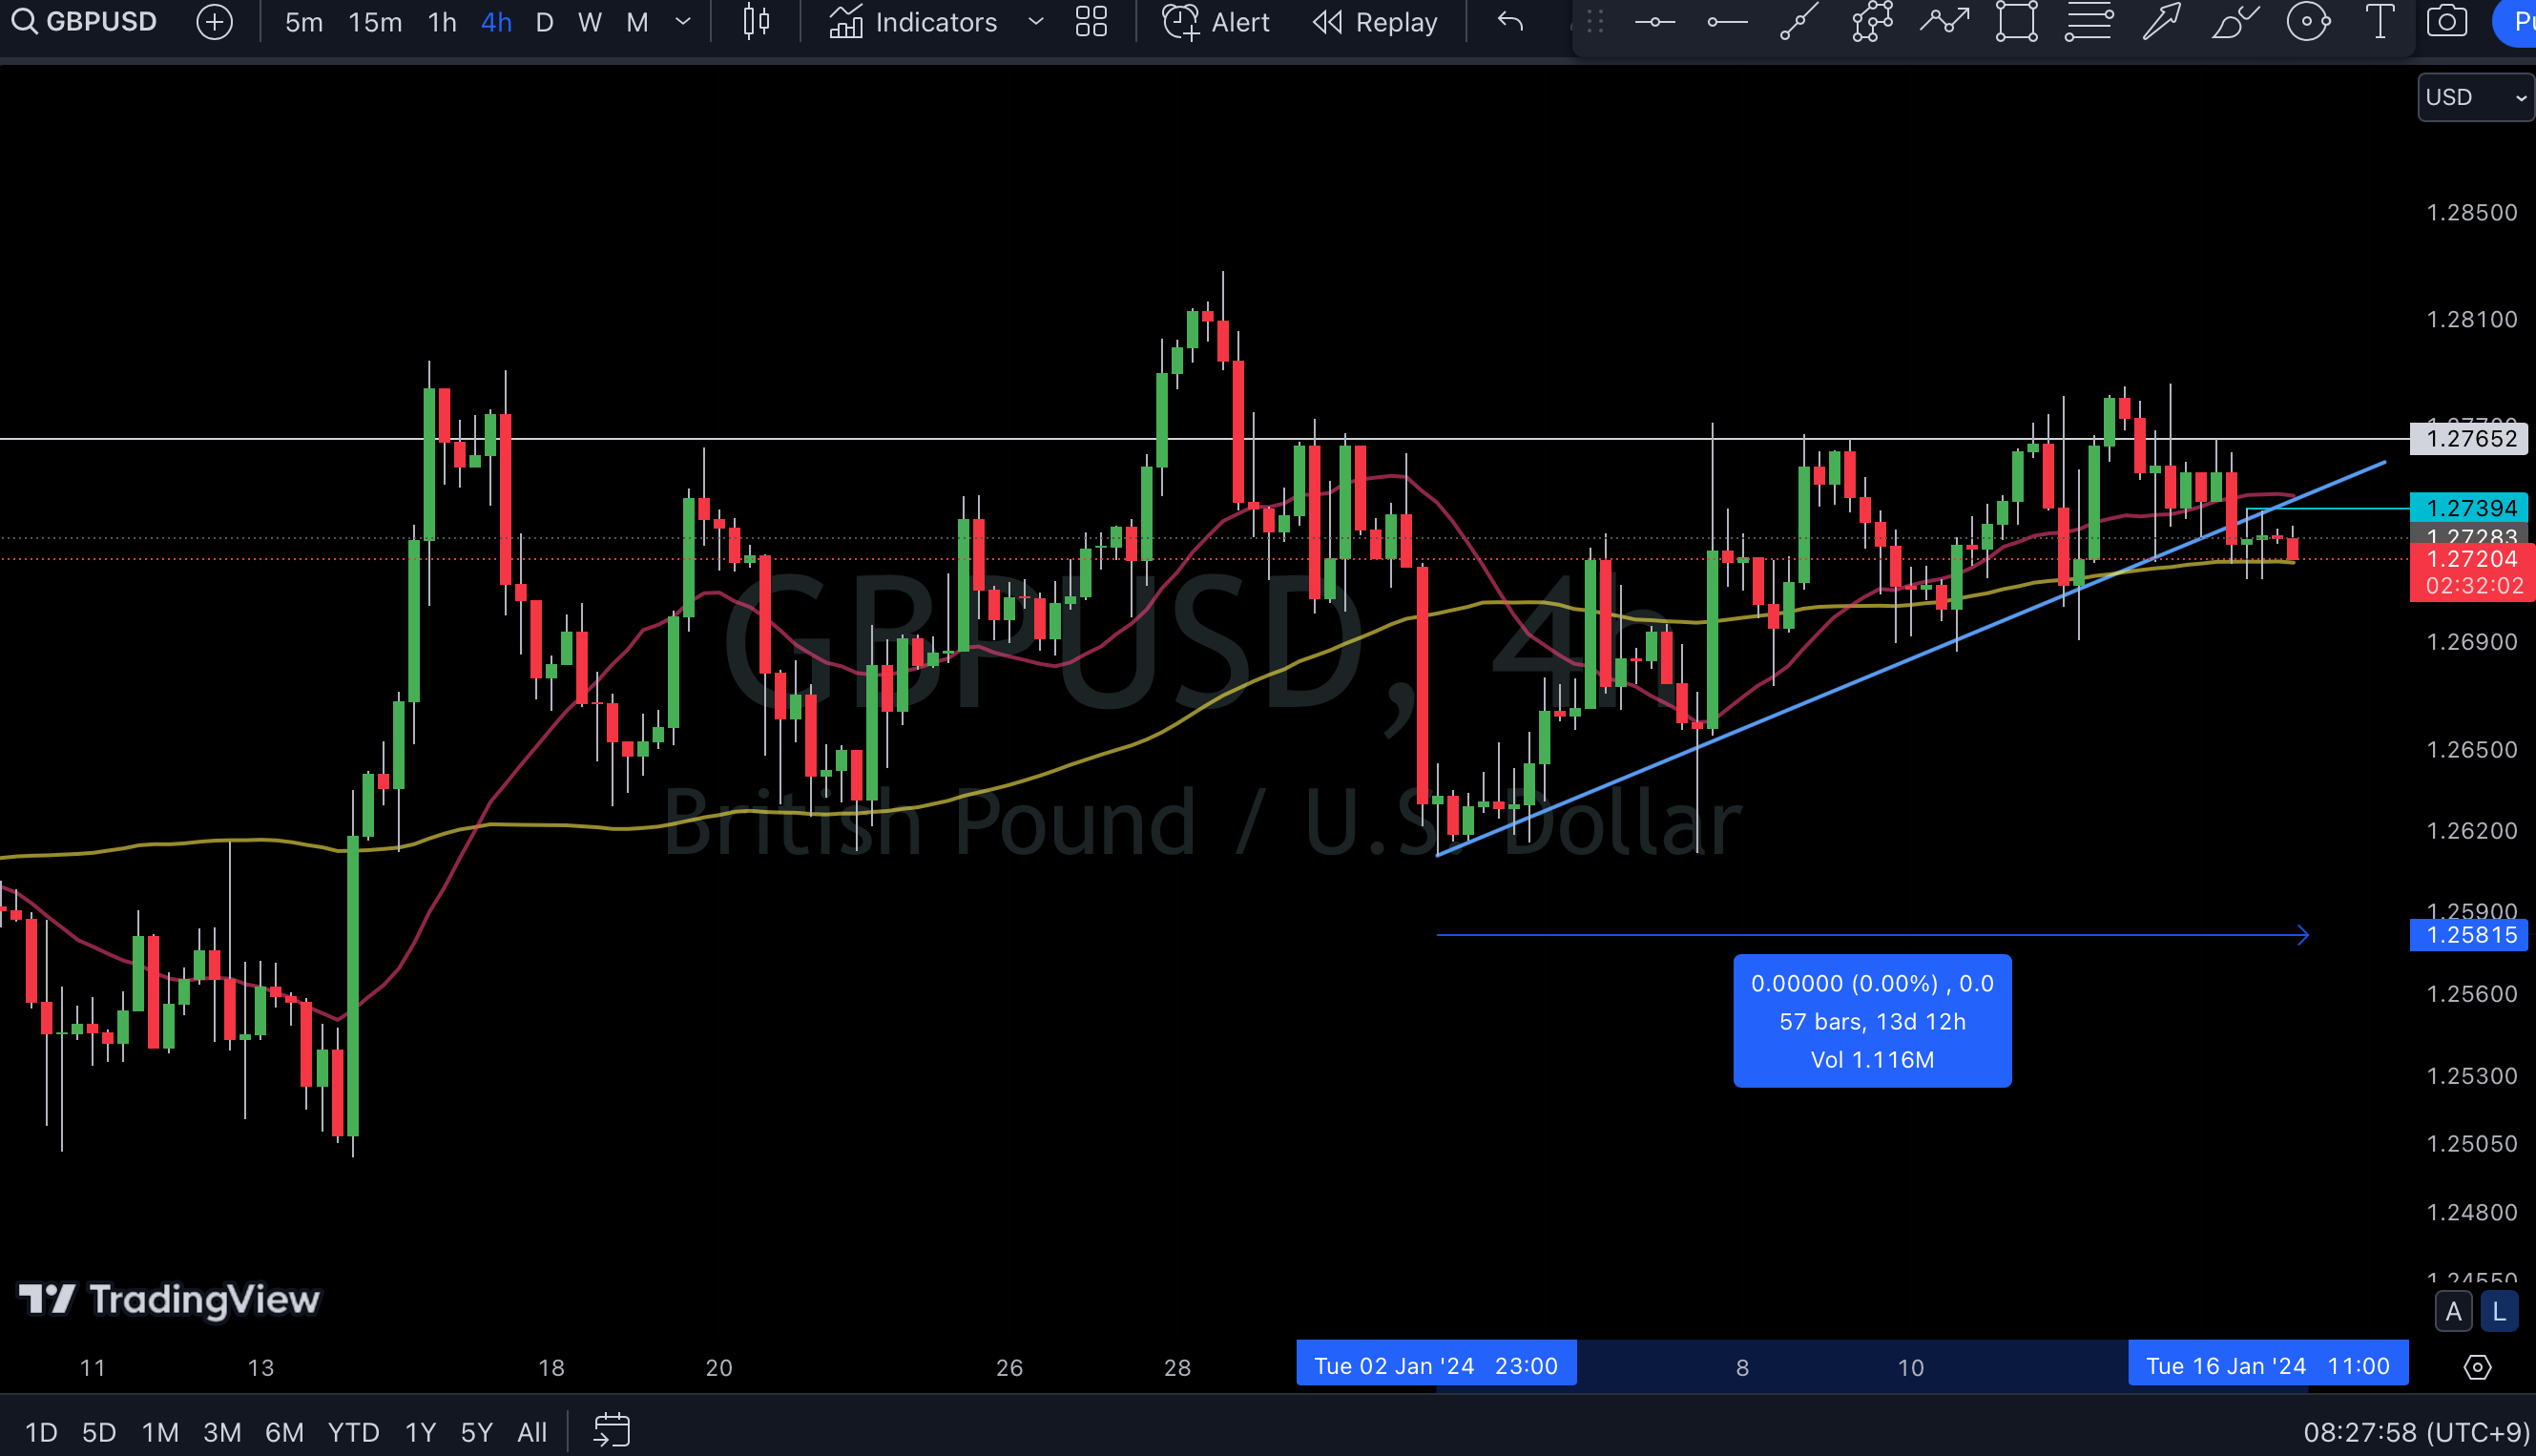The image size is (2536, 1456).
Task: Expand the Indicators favorites chevron
Action: pyautogui.click(x=1036, y=22)
